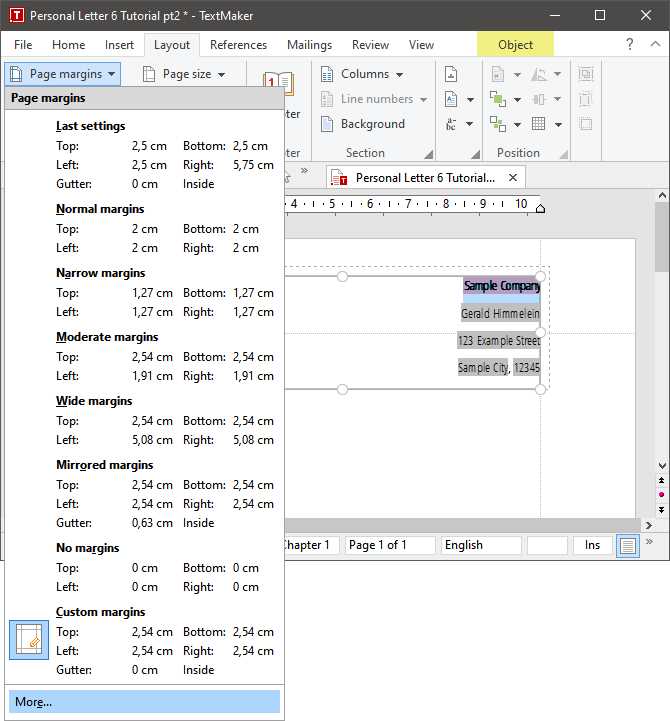This screenshot has width=670, height=721.
Task: Click the status bar overflow chevrons
Action: click(649, 542)
